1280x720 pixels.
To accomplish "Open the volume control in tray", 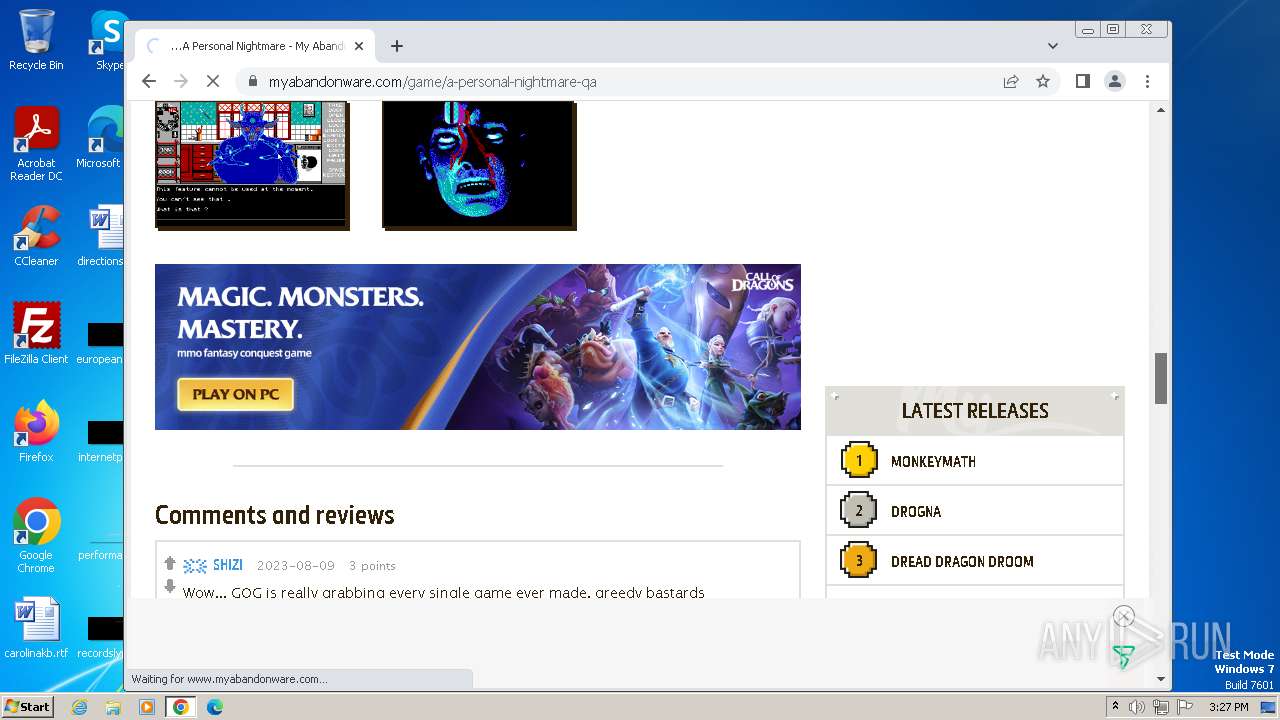I will (1137, 707).
